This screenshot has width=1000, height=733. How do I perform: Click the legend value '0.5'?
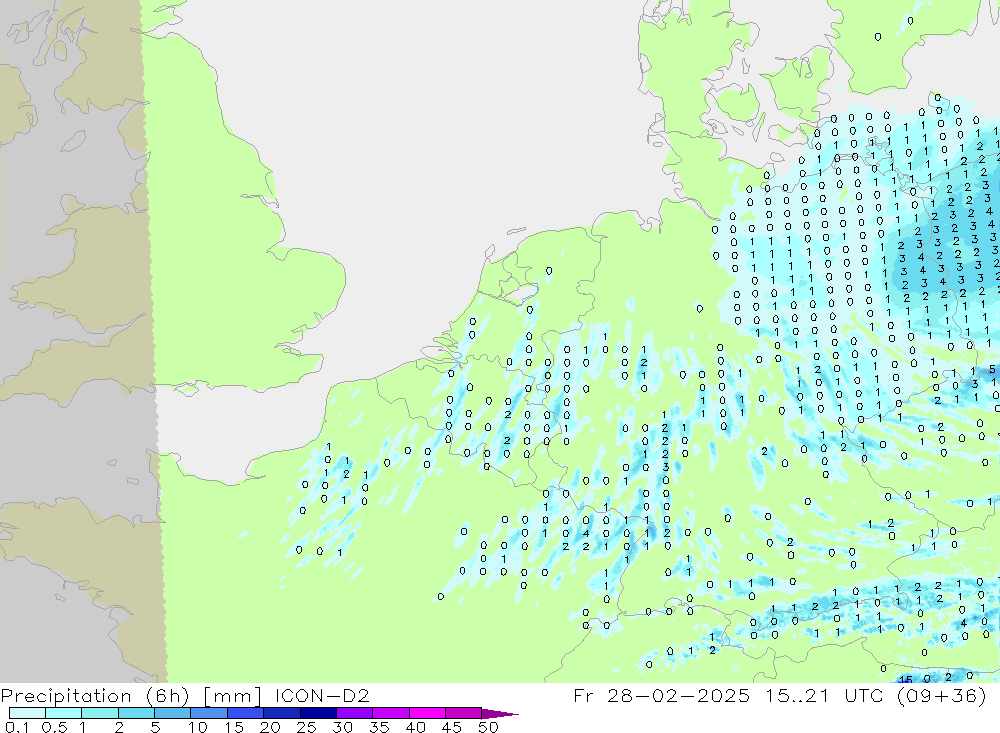(x=54, y=727)
